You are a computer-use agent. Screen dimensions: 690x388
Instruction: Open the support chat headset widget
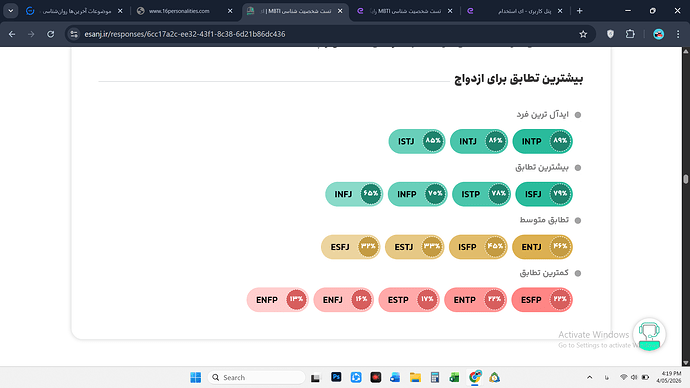coord(649,334)
